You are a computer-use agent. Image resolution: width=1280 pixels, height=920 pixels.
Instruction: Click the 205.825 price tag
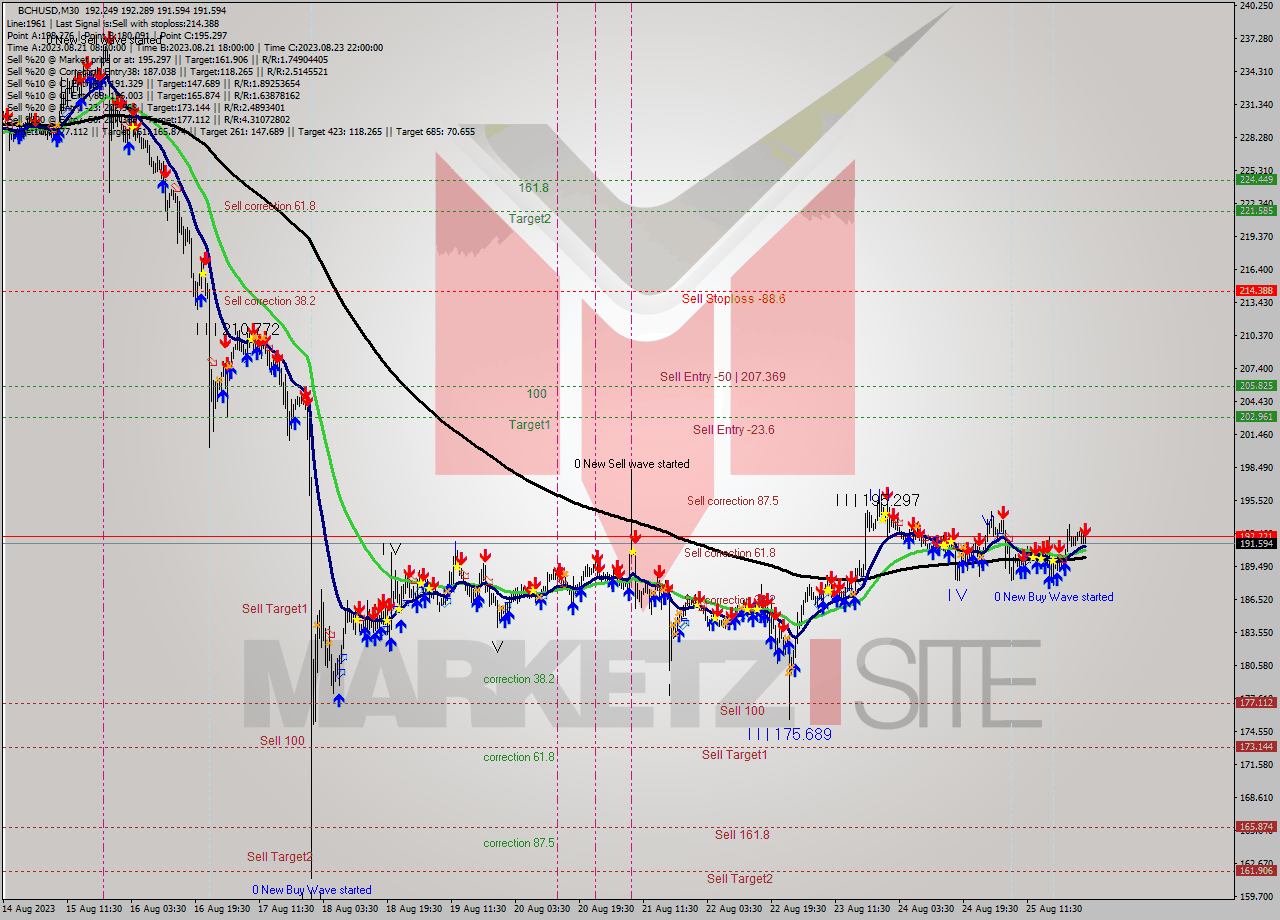point(1256,386)
